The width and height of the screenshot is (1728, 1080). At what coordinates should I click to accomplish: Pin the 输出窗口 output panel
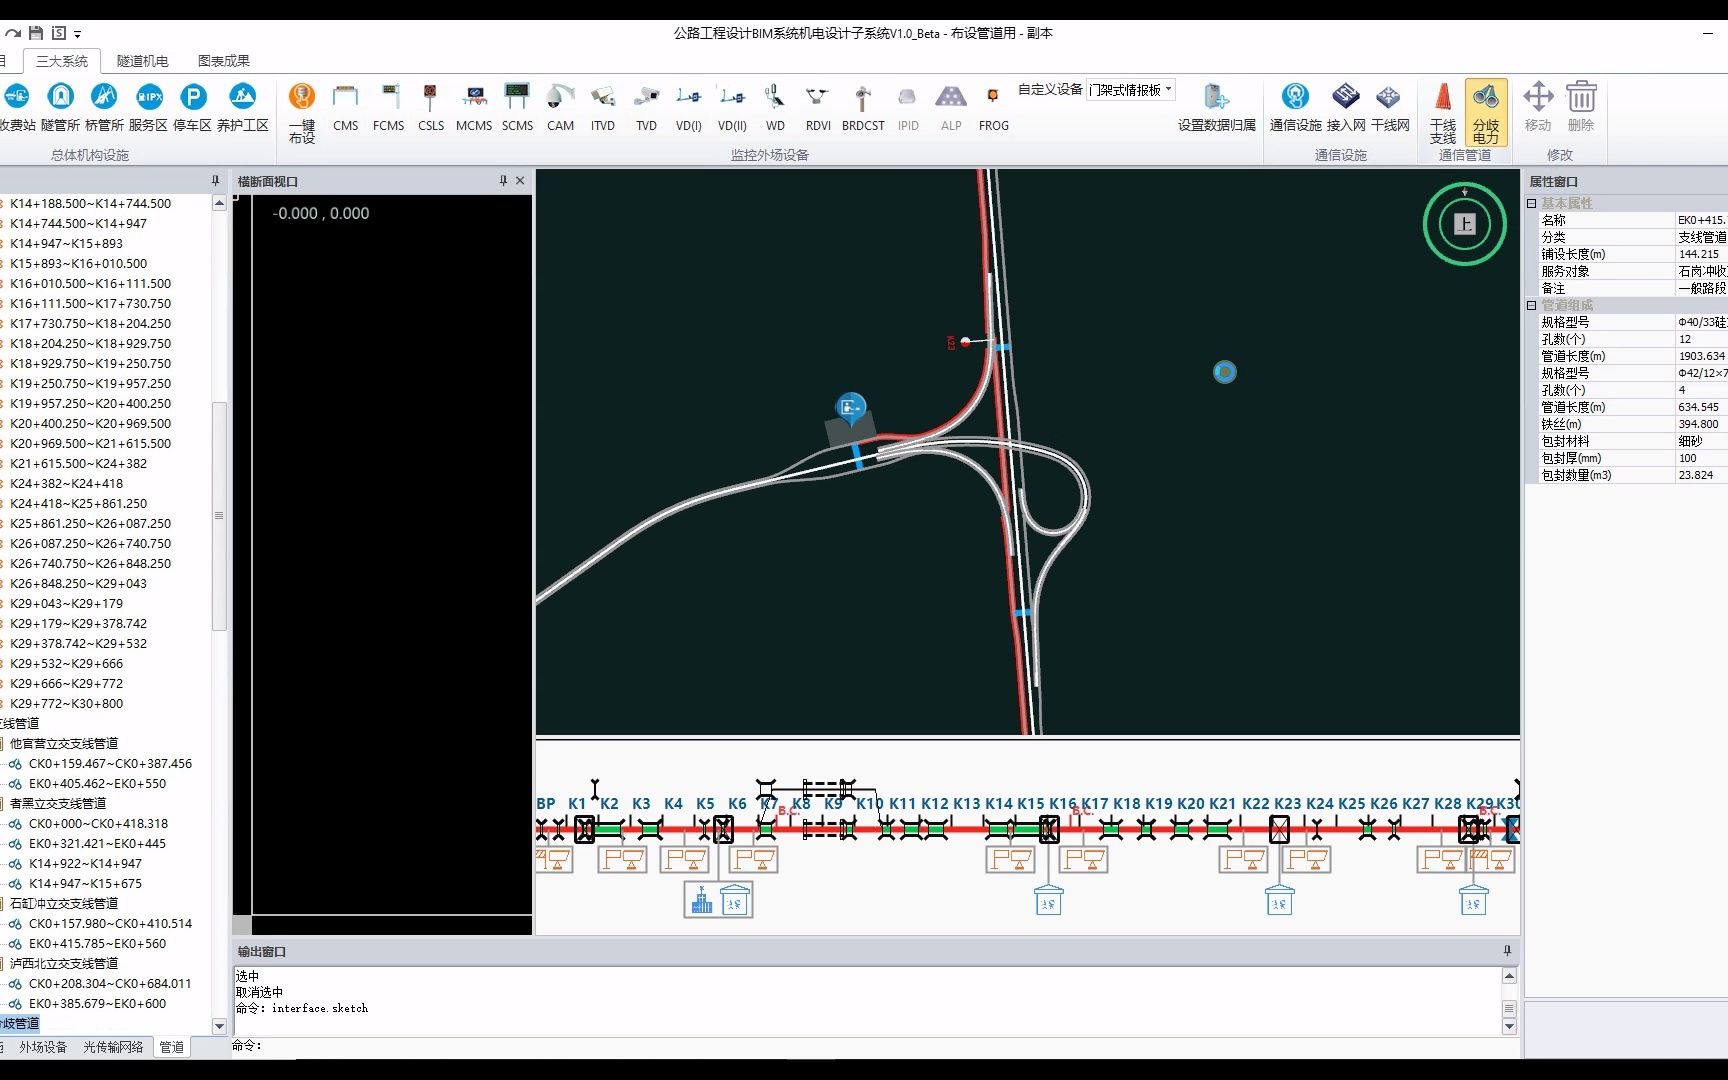[1509, 951]
